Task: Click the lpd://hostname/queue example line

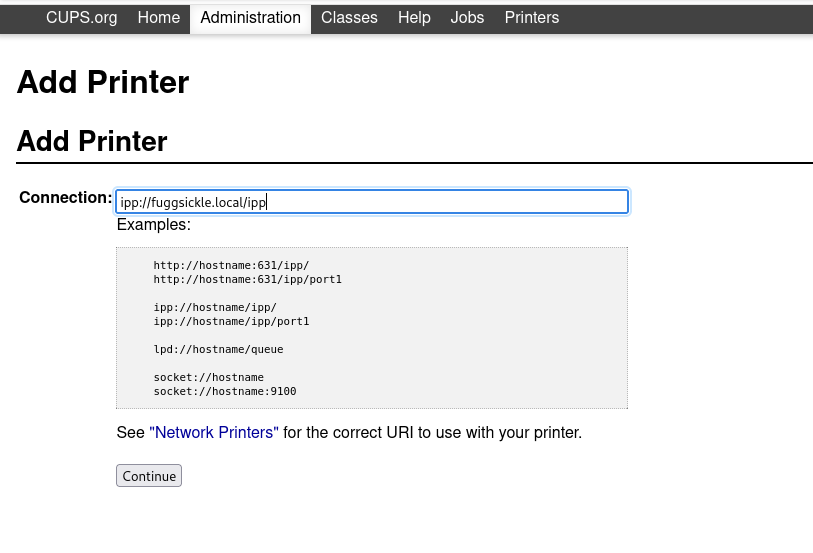Action: (x=218, y=350)
